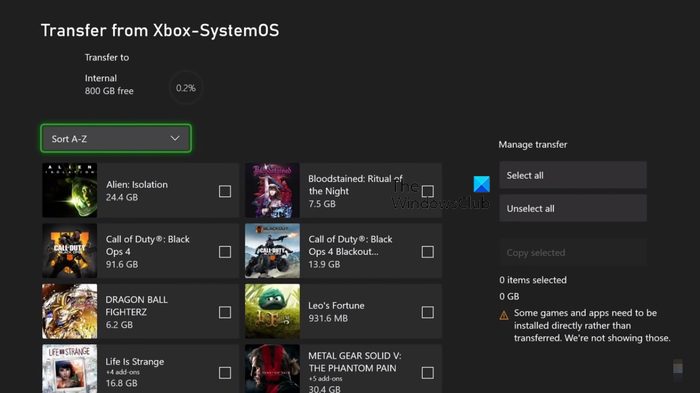The height and width of the screenshot is (393, 700).
Task: Click the DRAGON BALL FIGHTERZ title text
Action: (x=137, y=305)
